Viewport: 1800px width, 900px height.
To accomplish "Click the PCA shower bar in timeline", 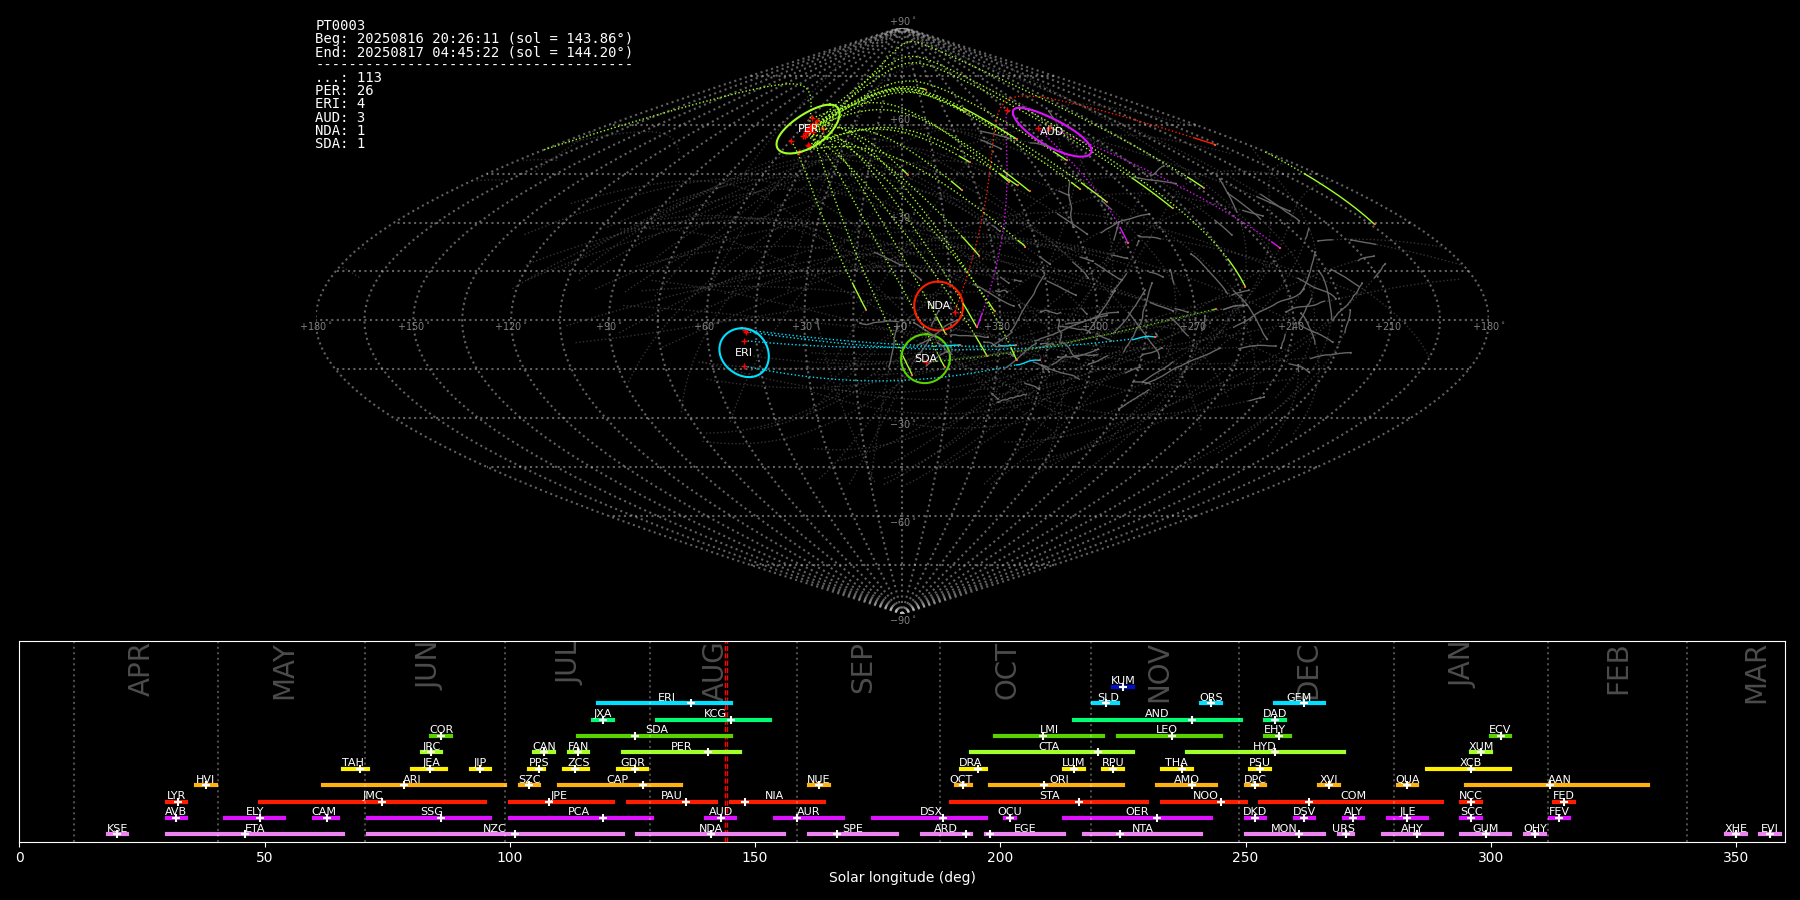I will [580, 818].
